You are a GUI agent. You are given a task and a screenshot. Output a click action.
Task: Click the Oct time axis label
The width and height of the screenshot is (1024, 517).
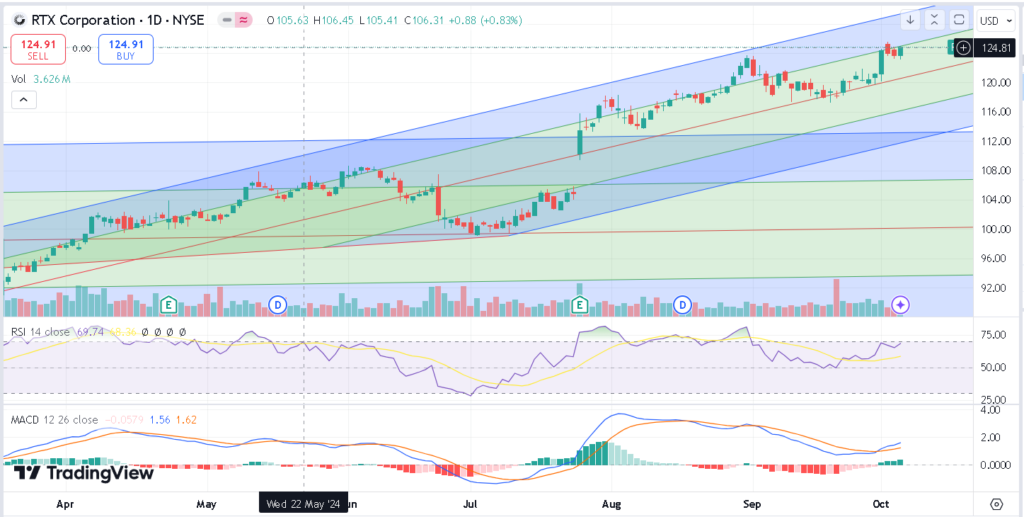pos(882,504)
